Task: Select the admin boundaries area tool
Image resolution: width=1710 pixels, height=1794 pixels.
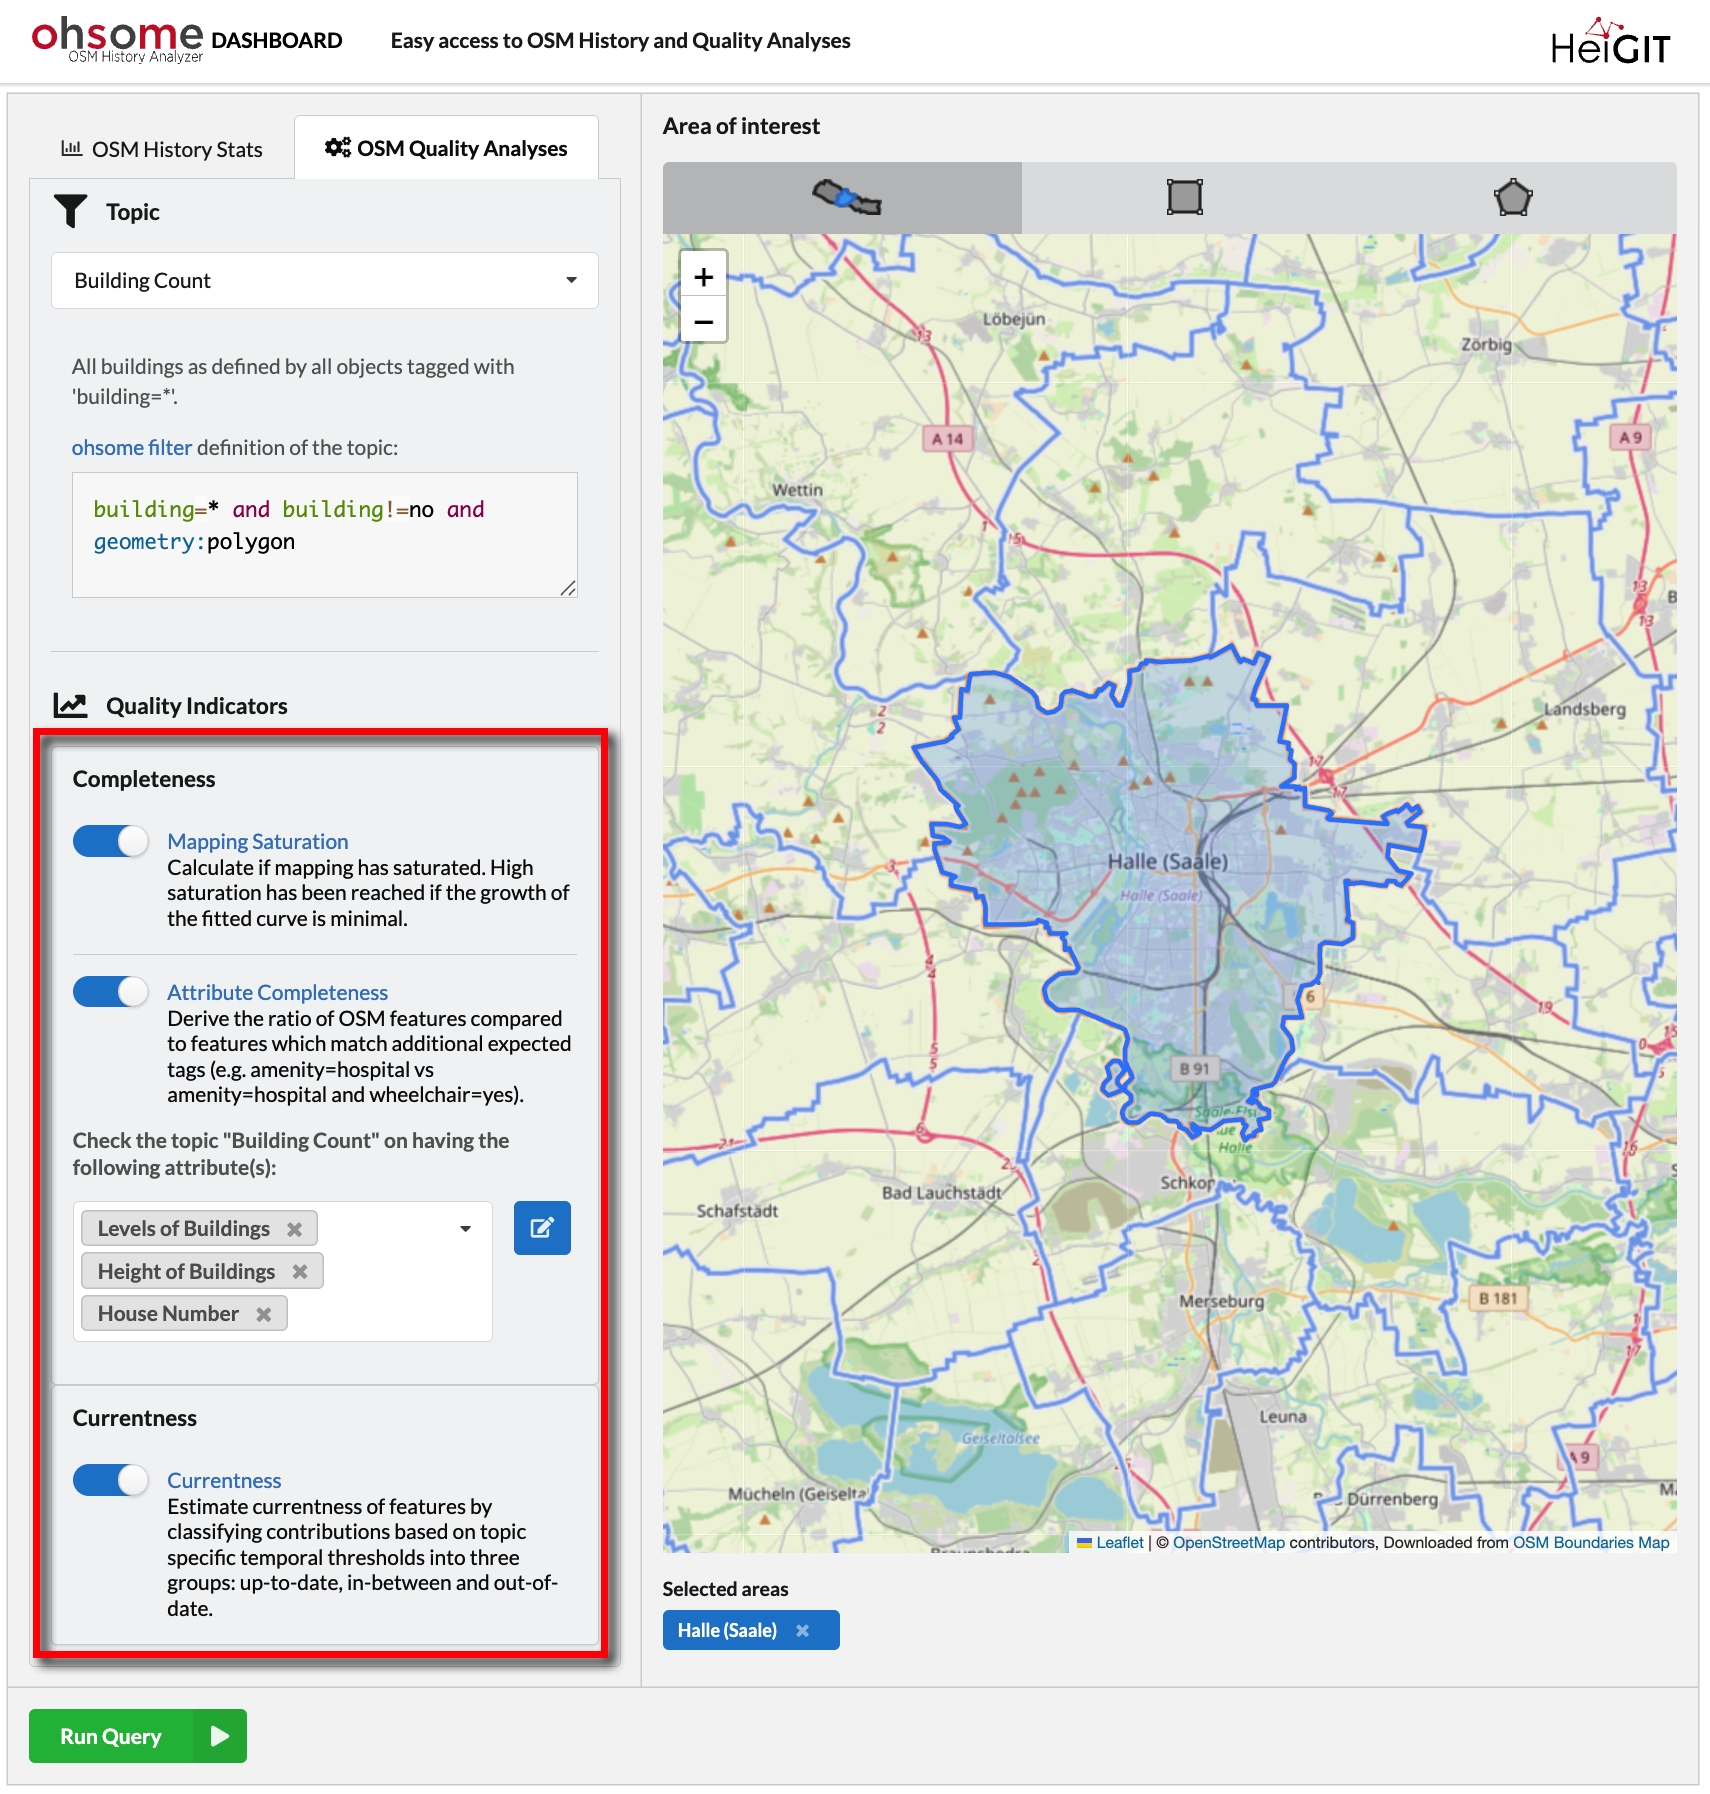Action: tap(842, 198)
